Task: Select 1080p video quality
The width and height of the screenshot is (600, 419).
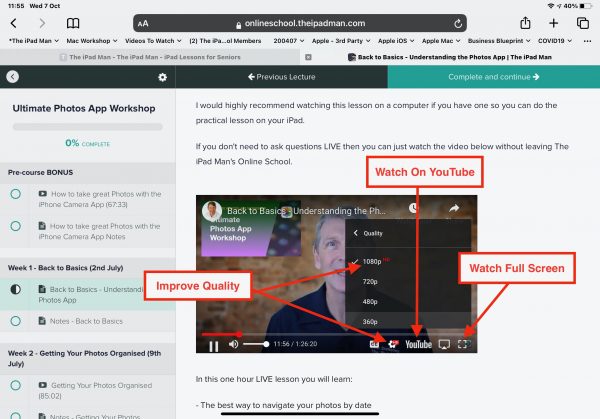Action: click(x=408, y=261)
